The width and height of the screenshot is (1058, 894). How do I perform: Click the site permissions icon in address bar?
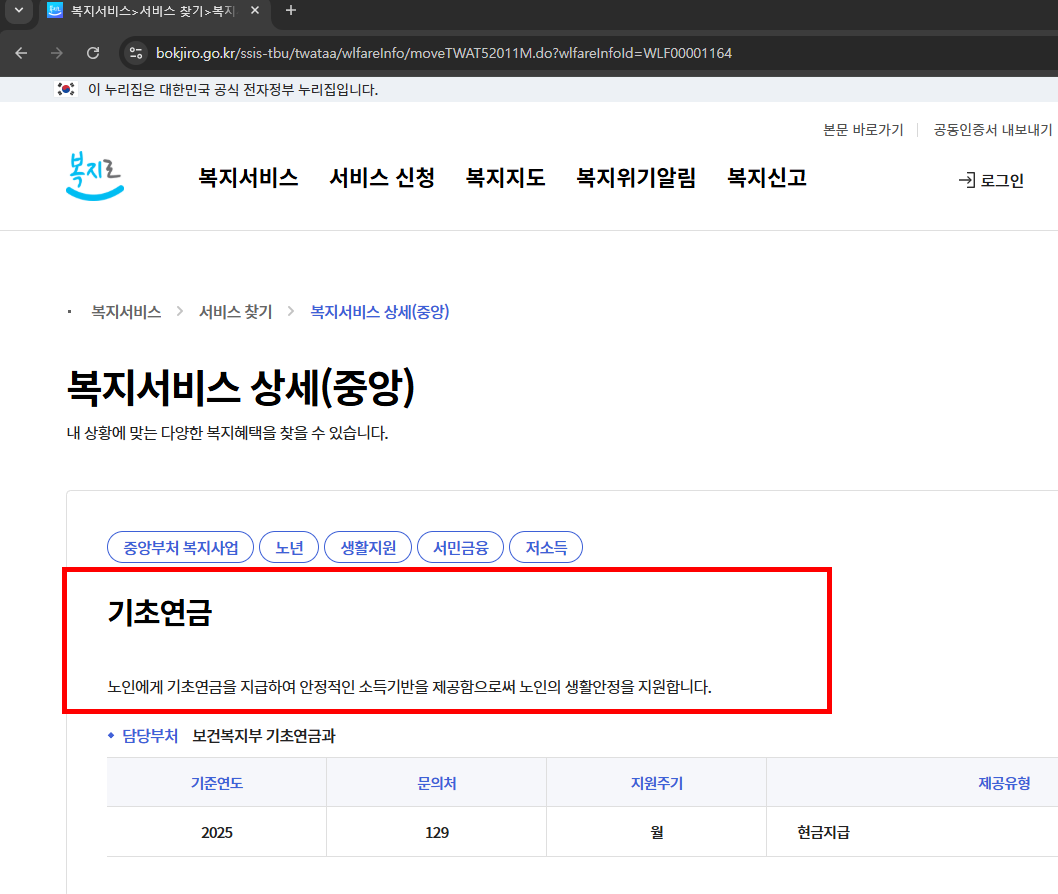point(135,54)
